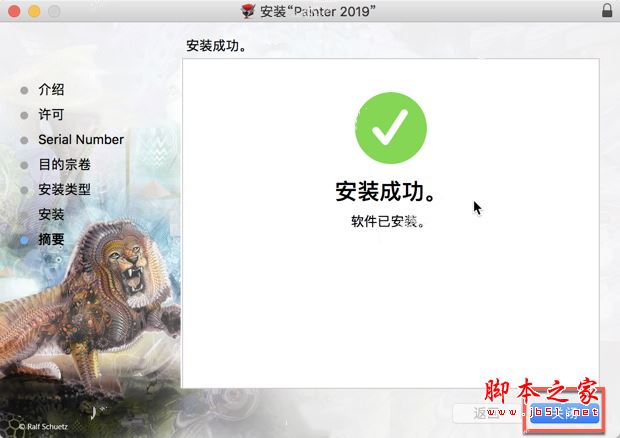This screenshot has height=438, width=620.
Task: Click the padlock icon in the title bar
Action: [x=607, y=10]
